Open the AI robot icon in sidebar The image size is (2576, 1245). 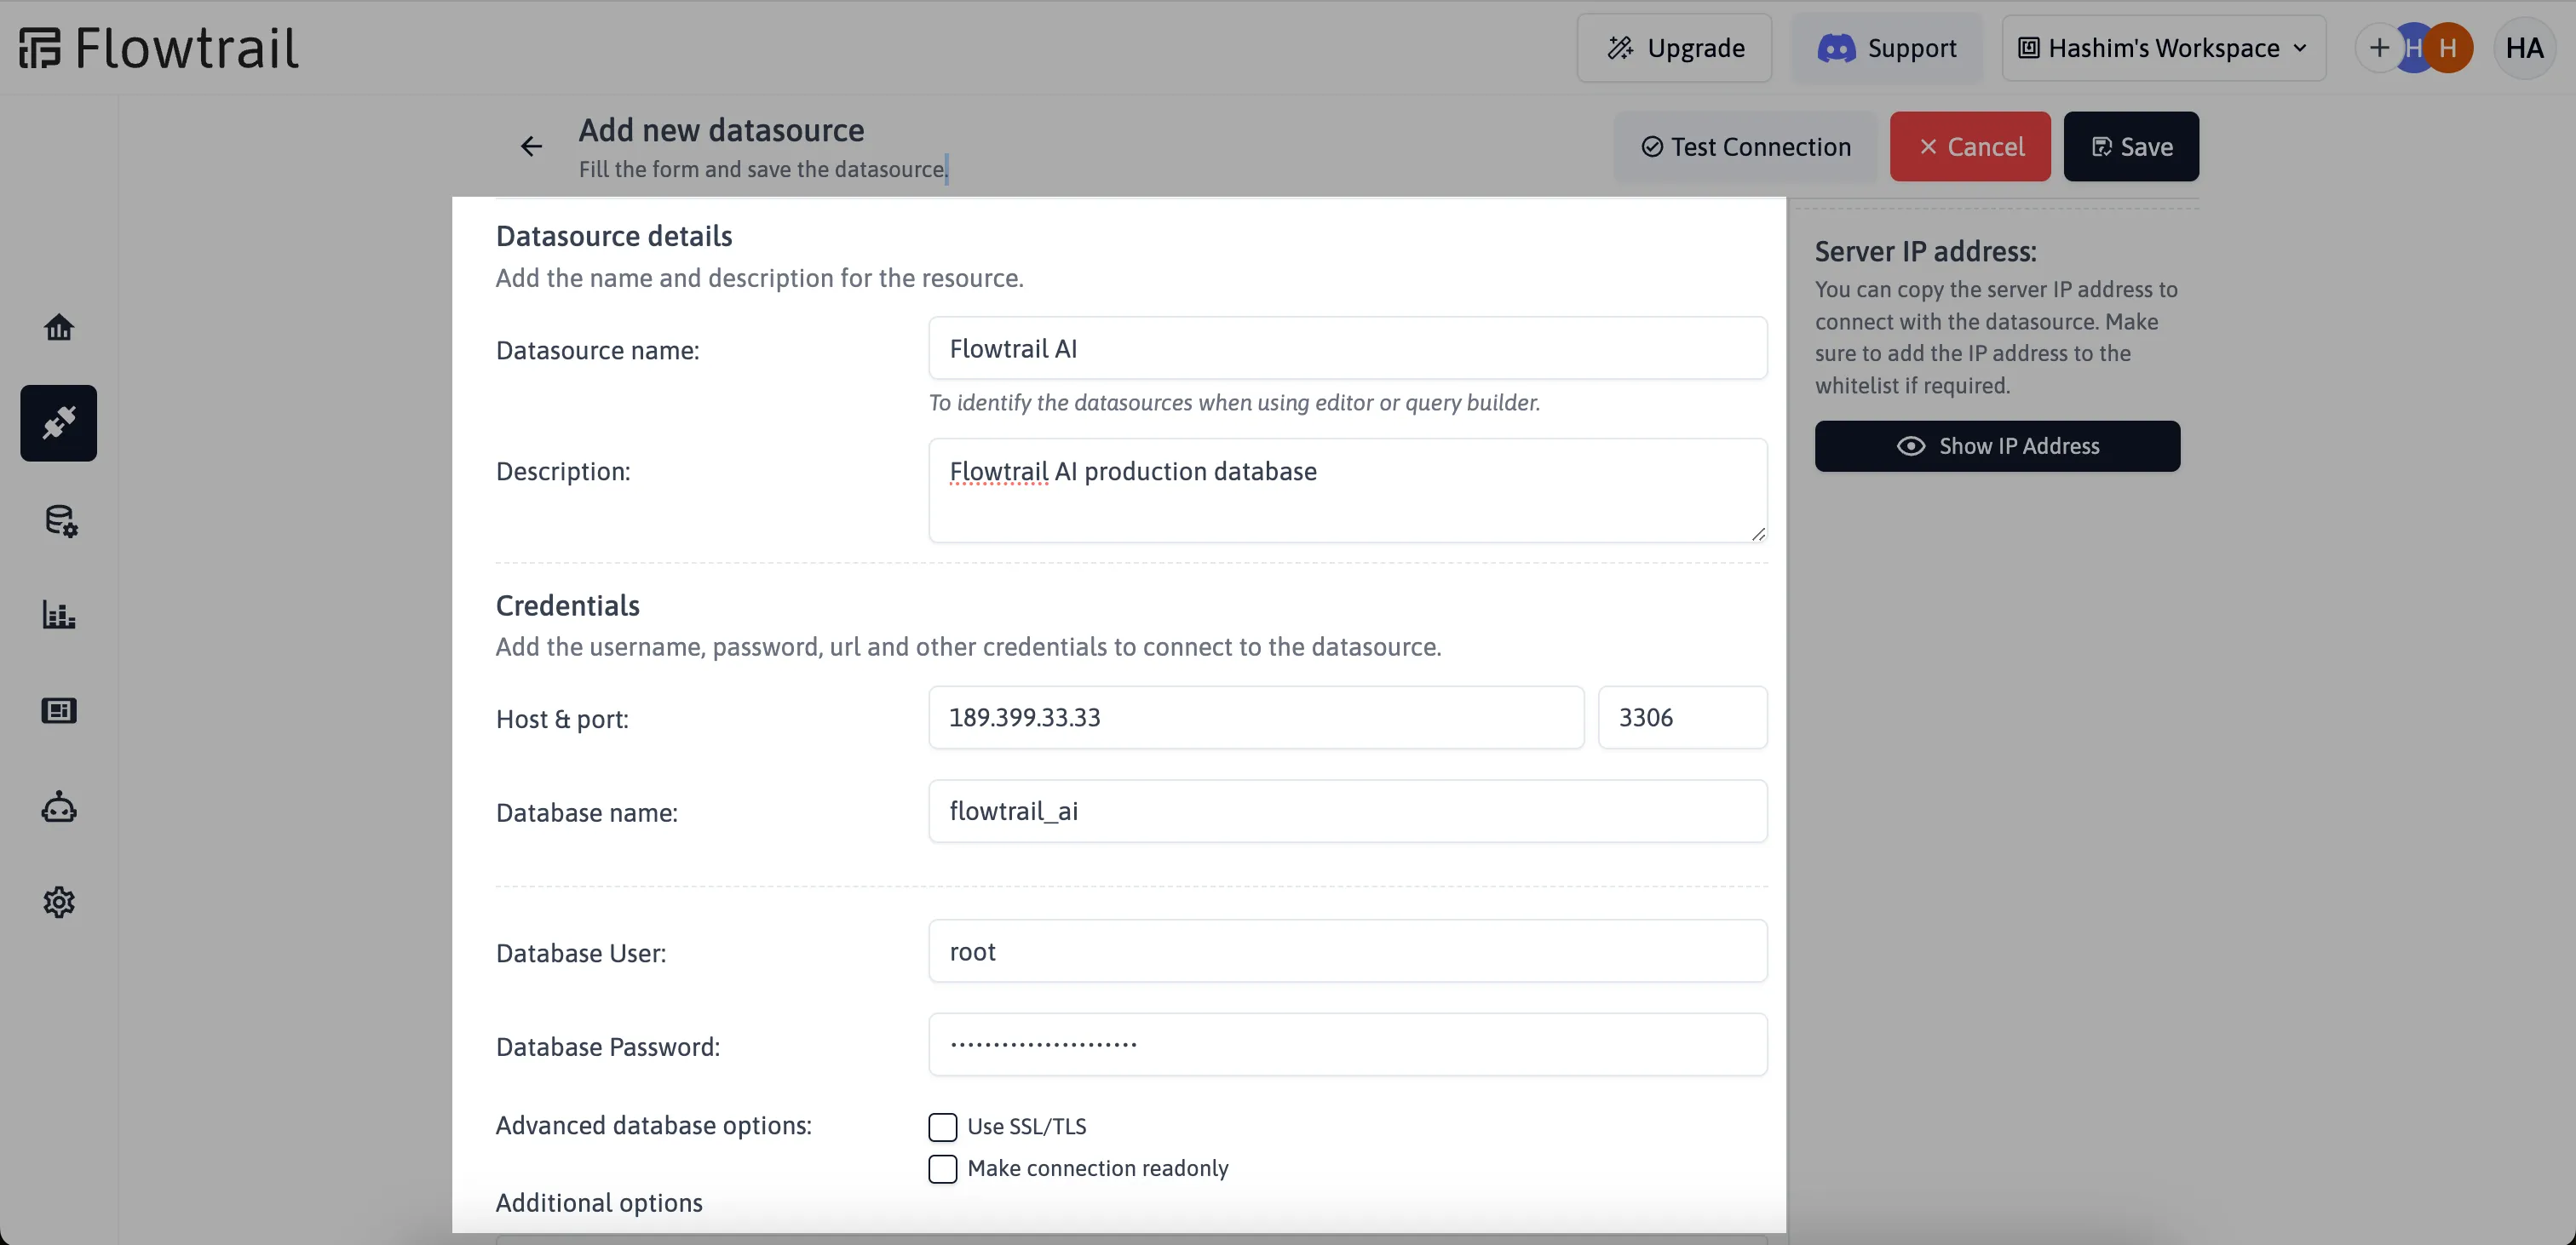point(59,807)
